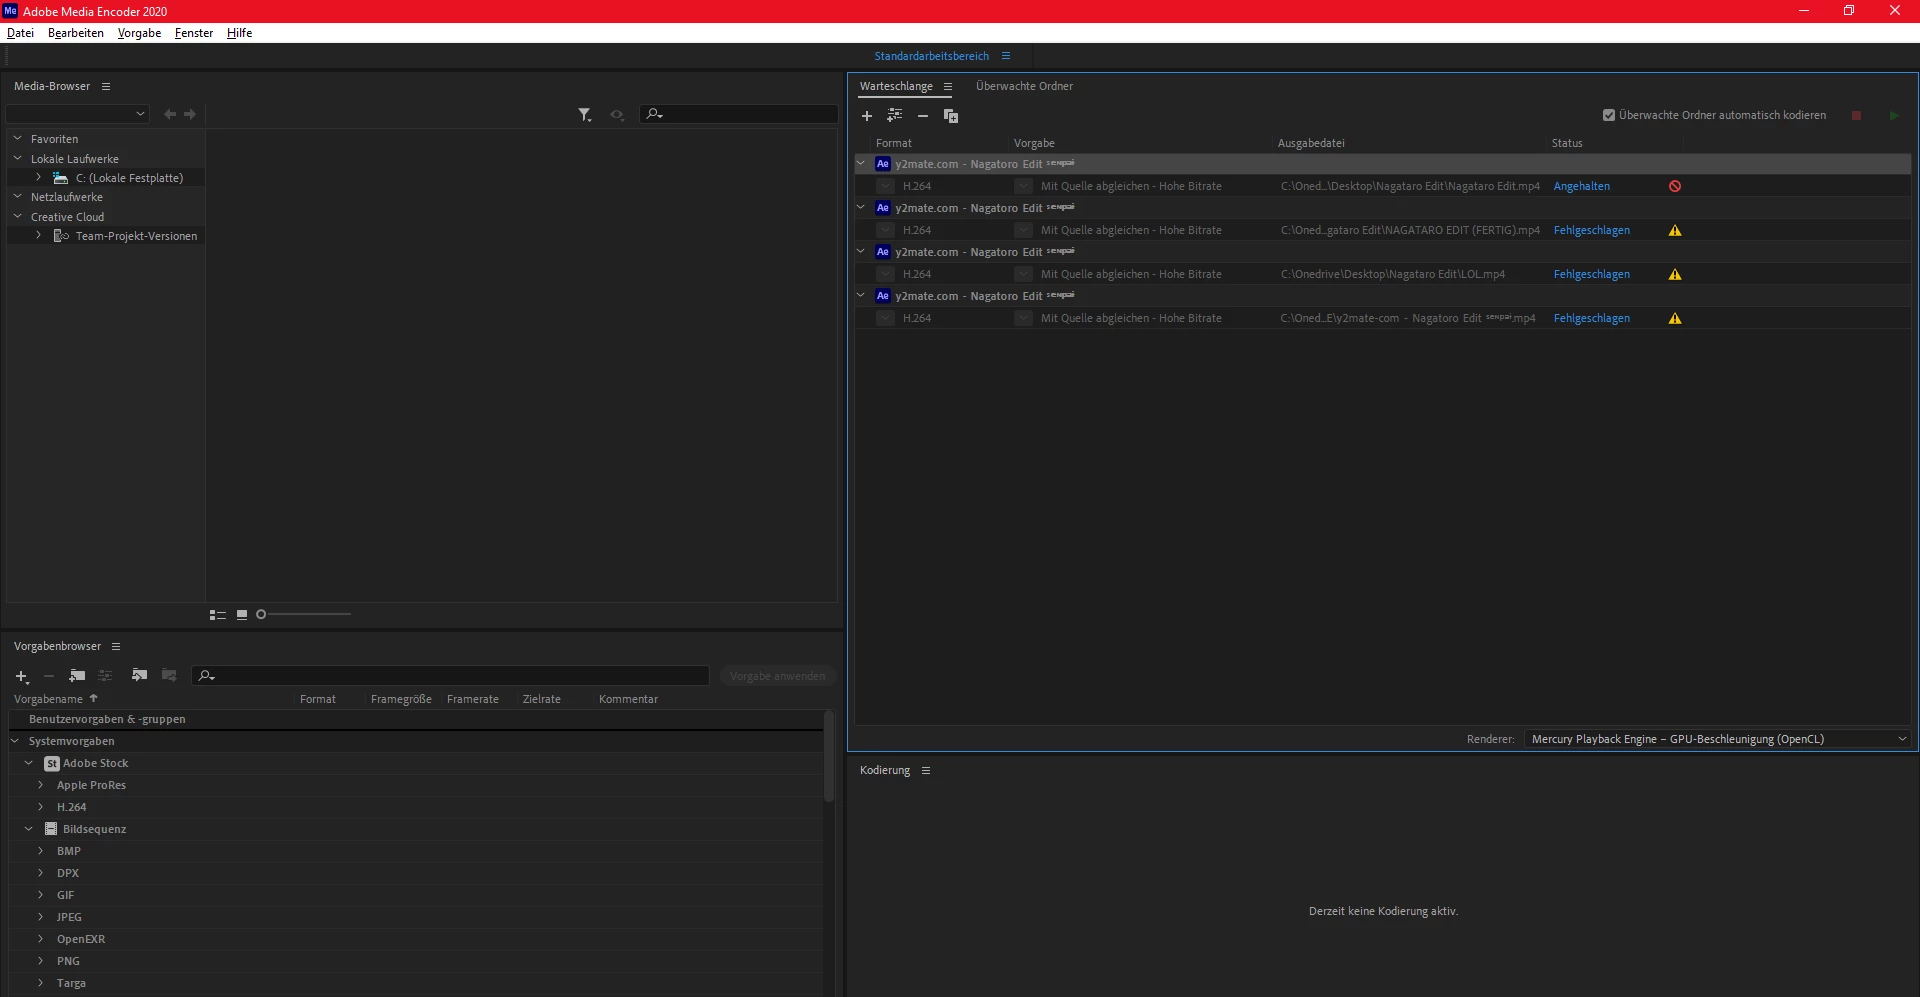The height and width of the screenshot is (997, 1920).
Task: Click the Vorgabenbrowser search field
Action: (x=450, y=676)
